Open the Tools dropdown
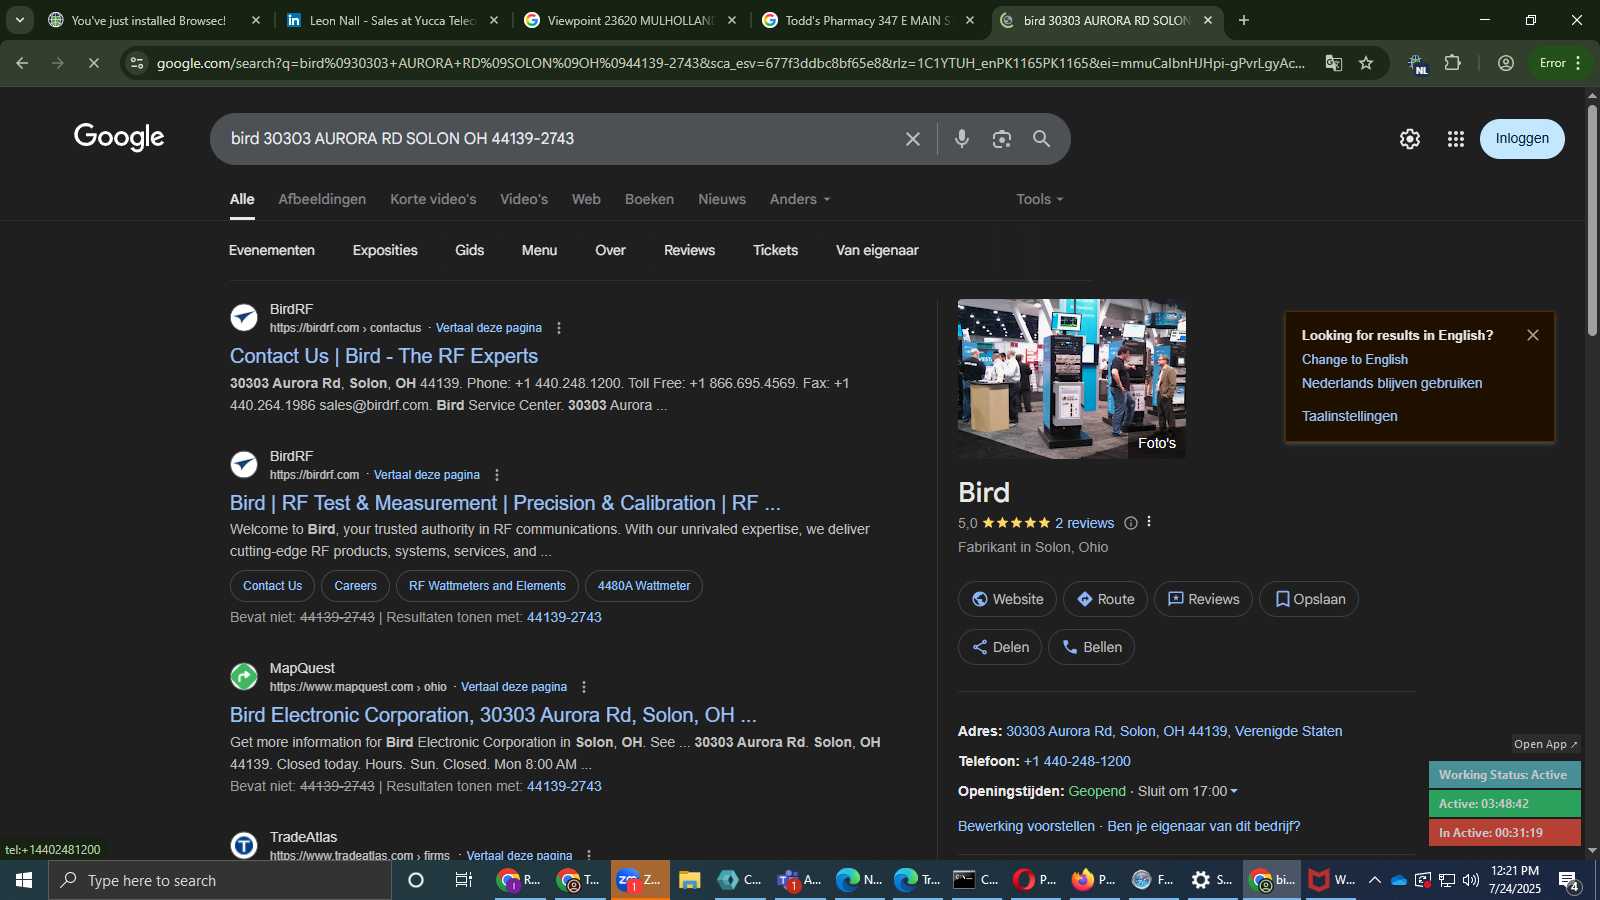The height and width of the screenshot is (900, 1600). [1040, 199]
